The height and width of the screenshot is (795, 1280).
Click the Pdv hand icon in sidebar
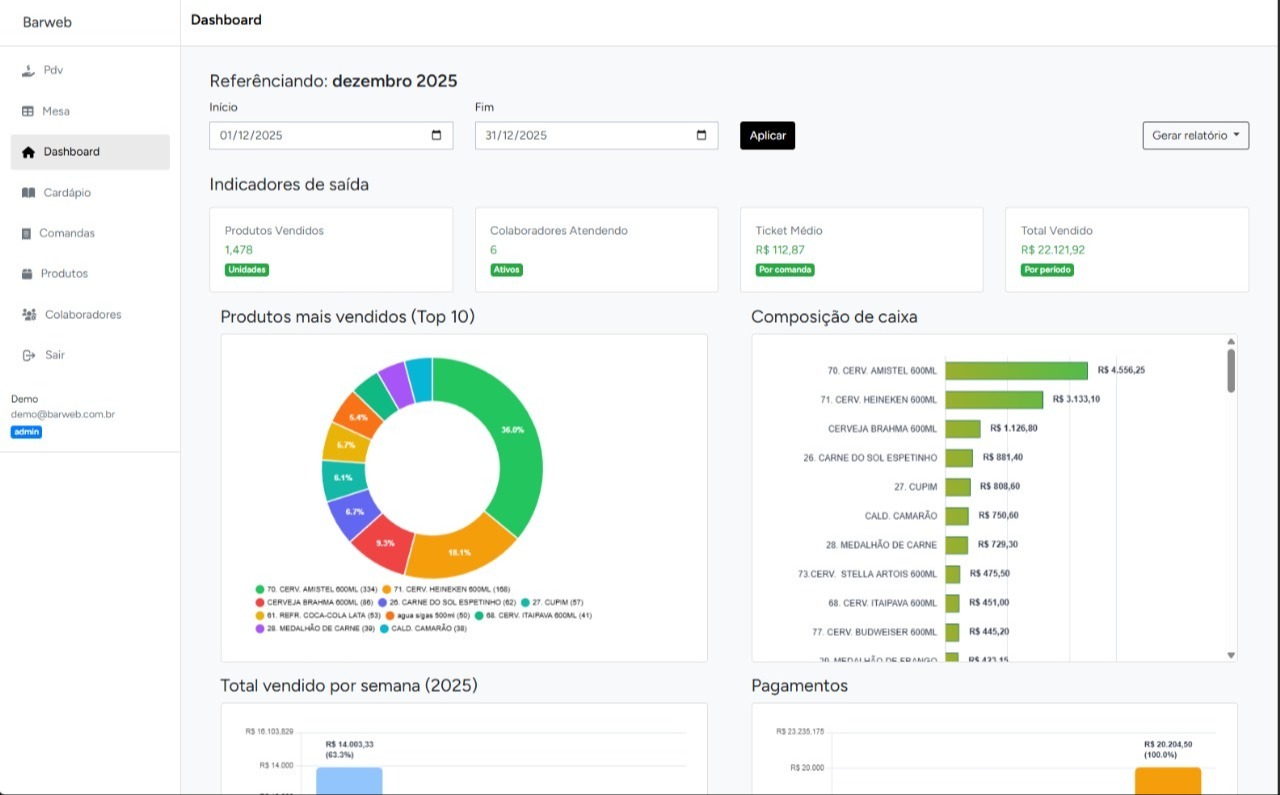(28, 71)
